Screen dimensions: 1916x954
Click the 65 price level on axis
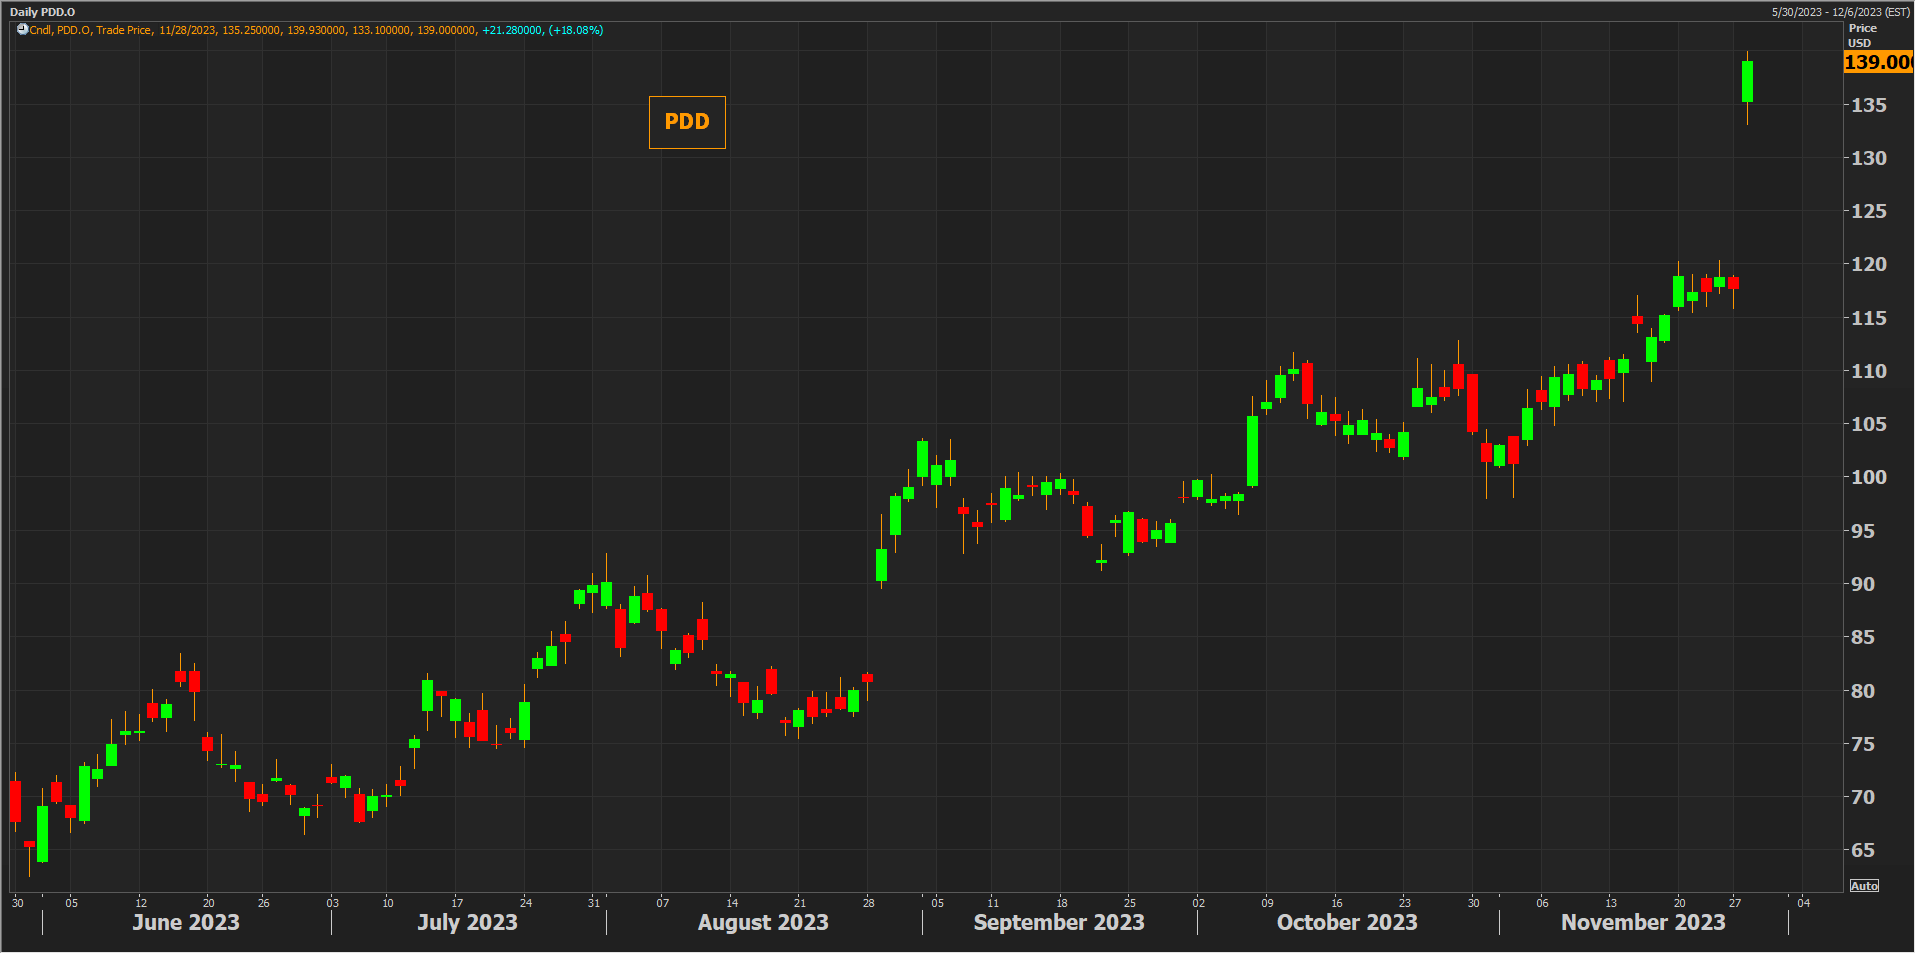(1863, 850)
